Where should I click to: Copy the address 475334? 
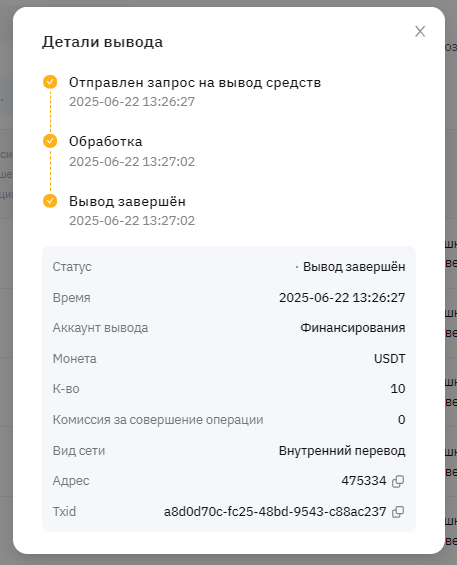click(398, 481)
